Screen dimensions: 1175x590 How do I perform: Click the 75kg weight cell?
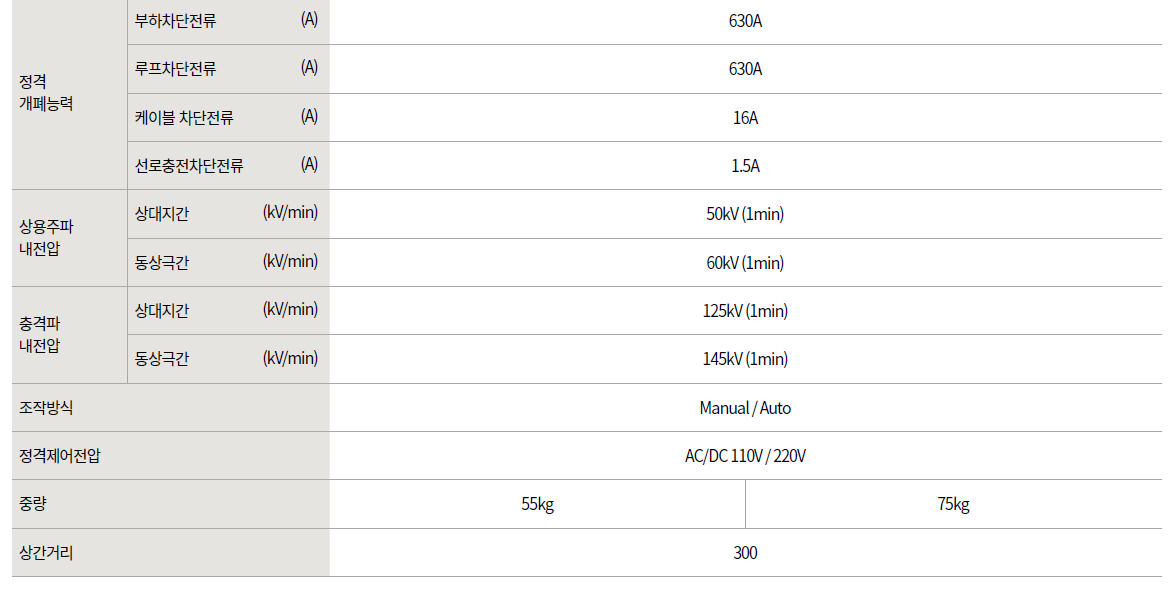(953, 504)
